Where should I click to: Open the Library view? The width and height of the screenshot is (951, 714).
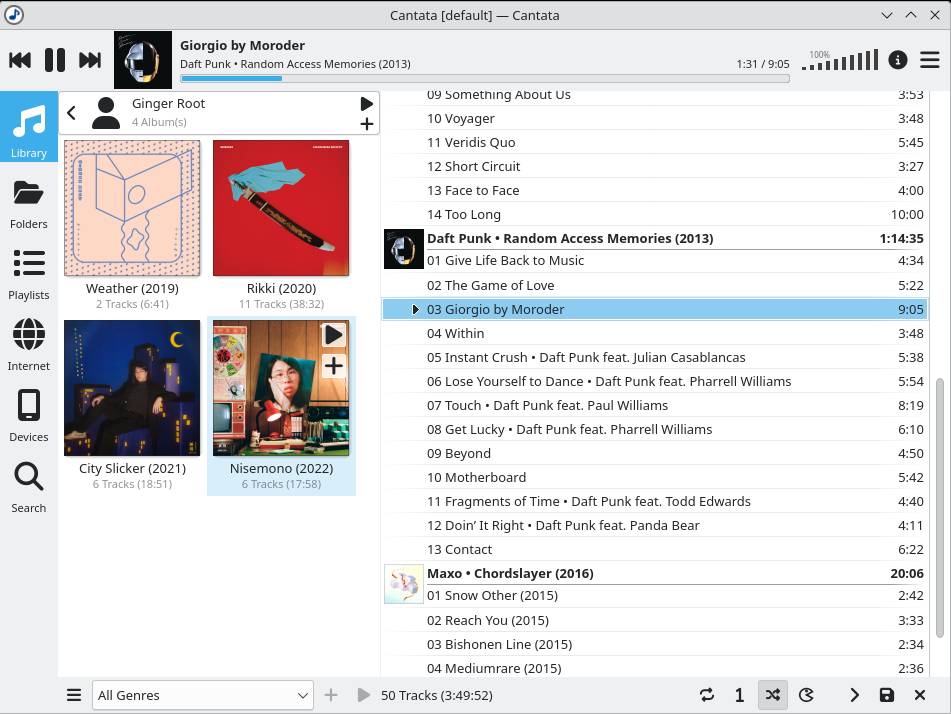coord(29,127)
